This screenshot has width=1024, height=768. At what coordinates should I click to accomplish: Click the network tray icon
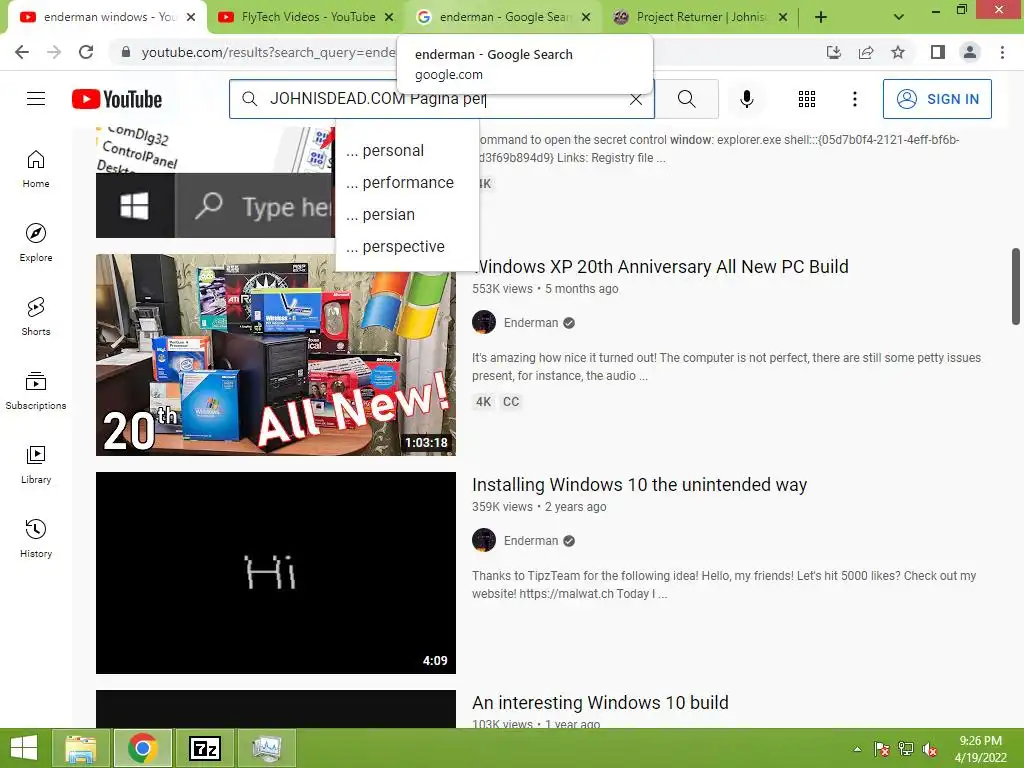pos(906,749)
